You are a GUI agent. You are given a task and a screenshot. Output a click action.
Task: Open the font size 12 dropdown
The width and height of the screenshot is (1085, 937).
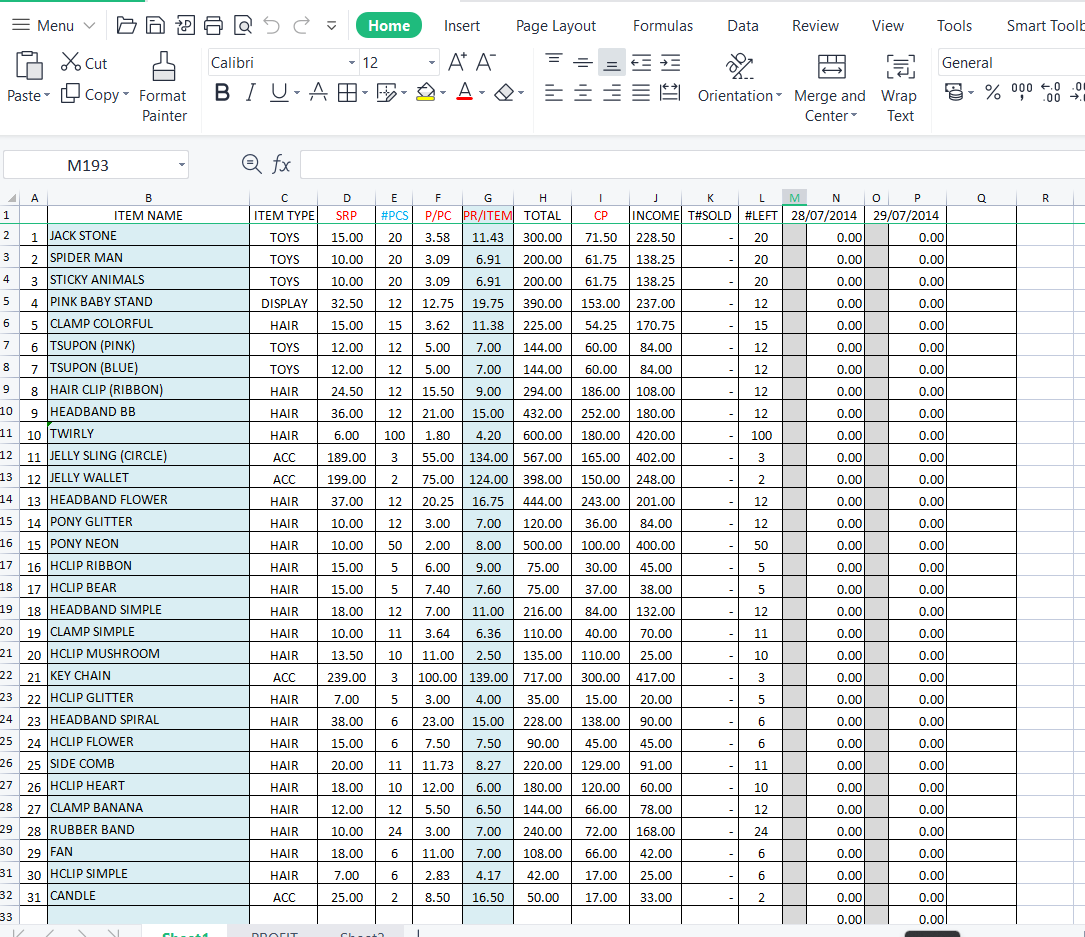pos(432,63)
